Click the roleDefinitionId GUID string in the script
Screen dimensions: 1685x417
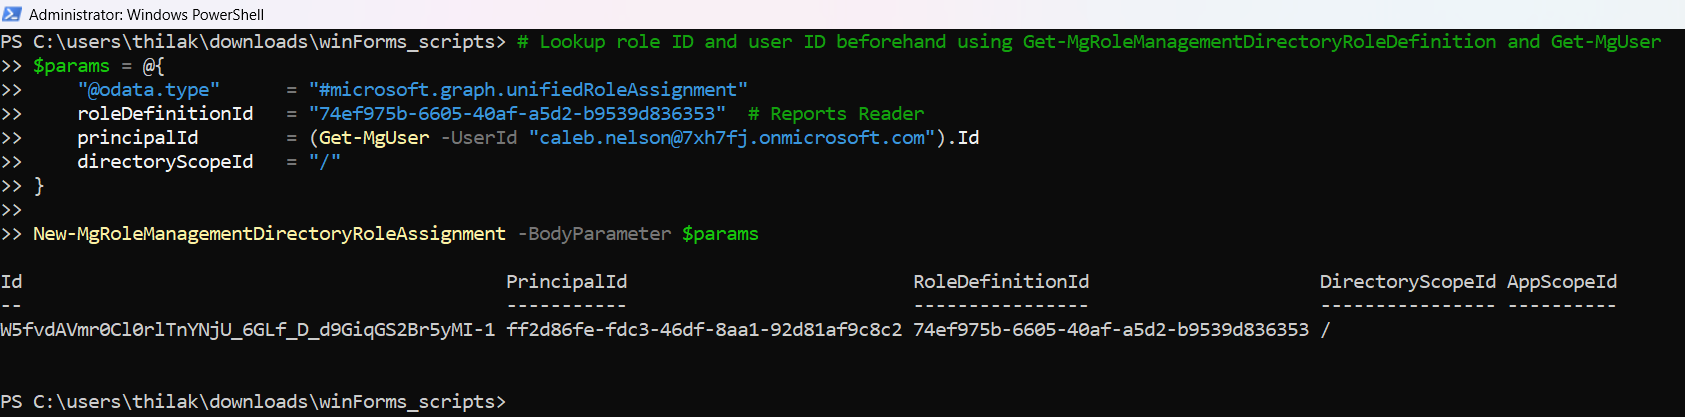517,113
